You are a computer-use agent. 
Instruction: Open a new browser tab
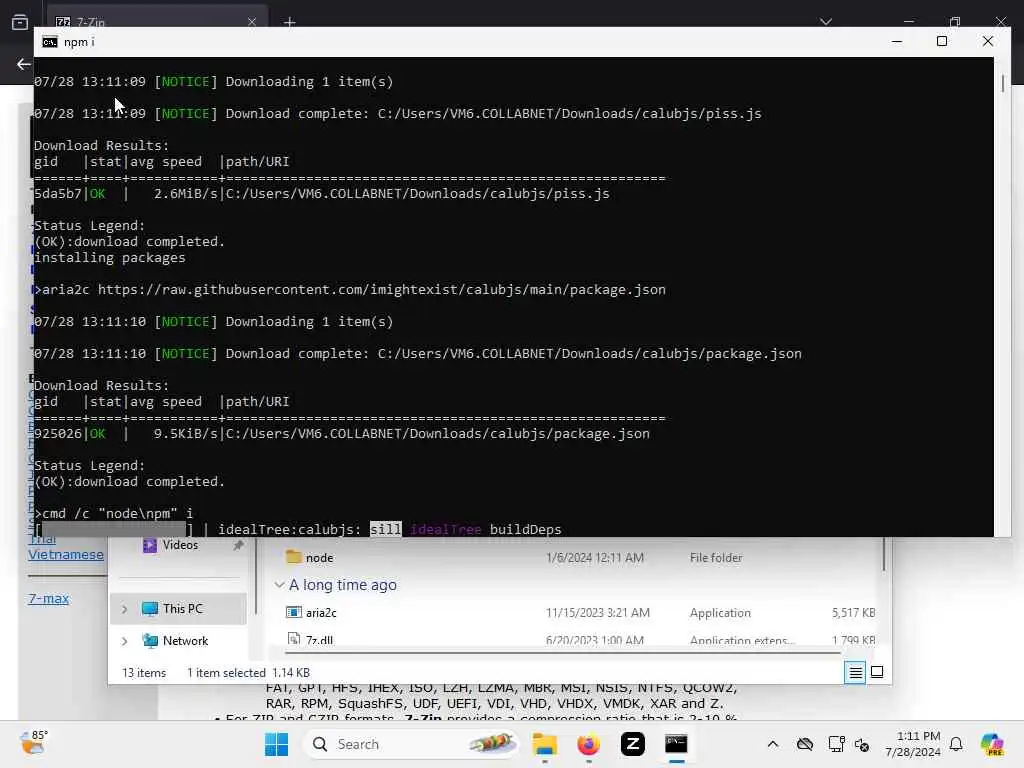click(x=289, y=22)
